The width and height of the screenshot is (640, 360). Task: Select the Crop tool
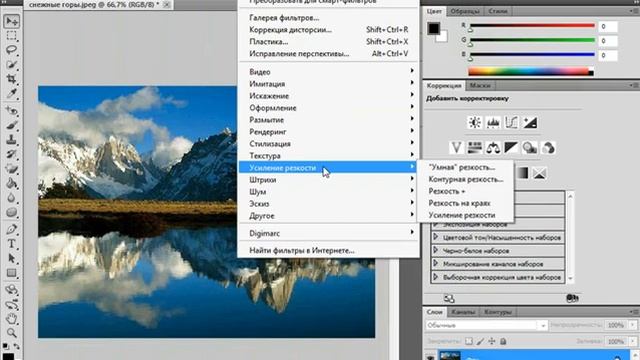coord(11,79)
